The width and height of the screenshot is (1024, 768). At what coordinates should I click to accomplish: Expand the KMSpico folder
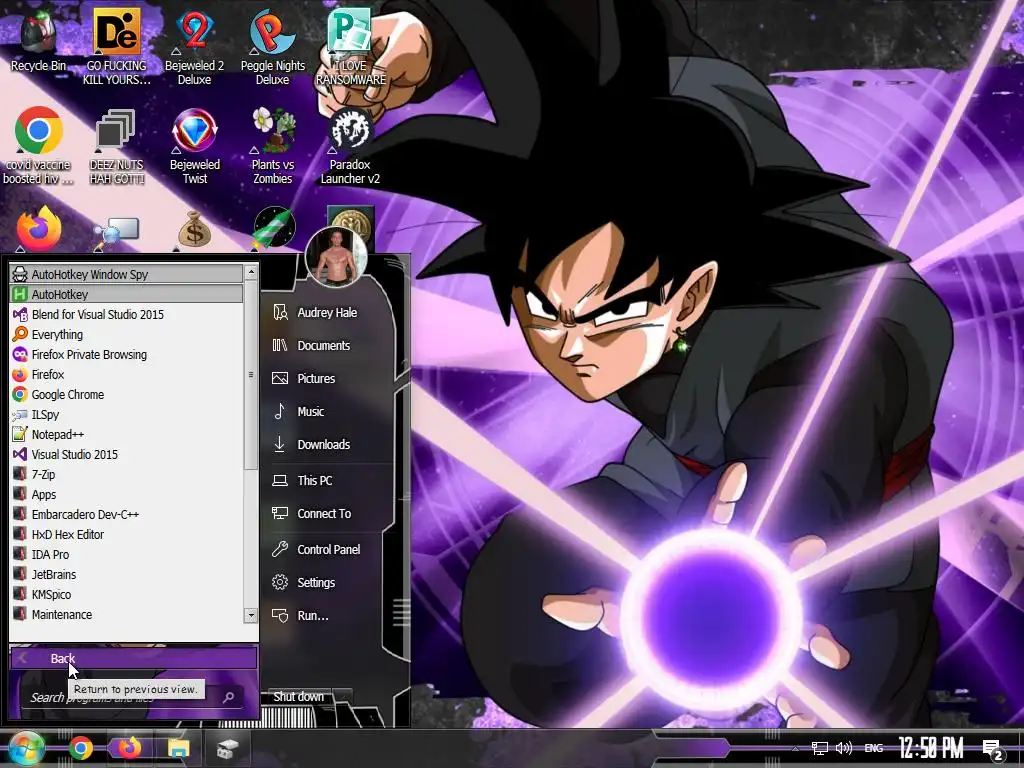click(127, 594)
